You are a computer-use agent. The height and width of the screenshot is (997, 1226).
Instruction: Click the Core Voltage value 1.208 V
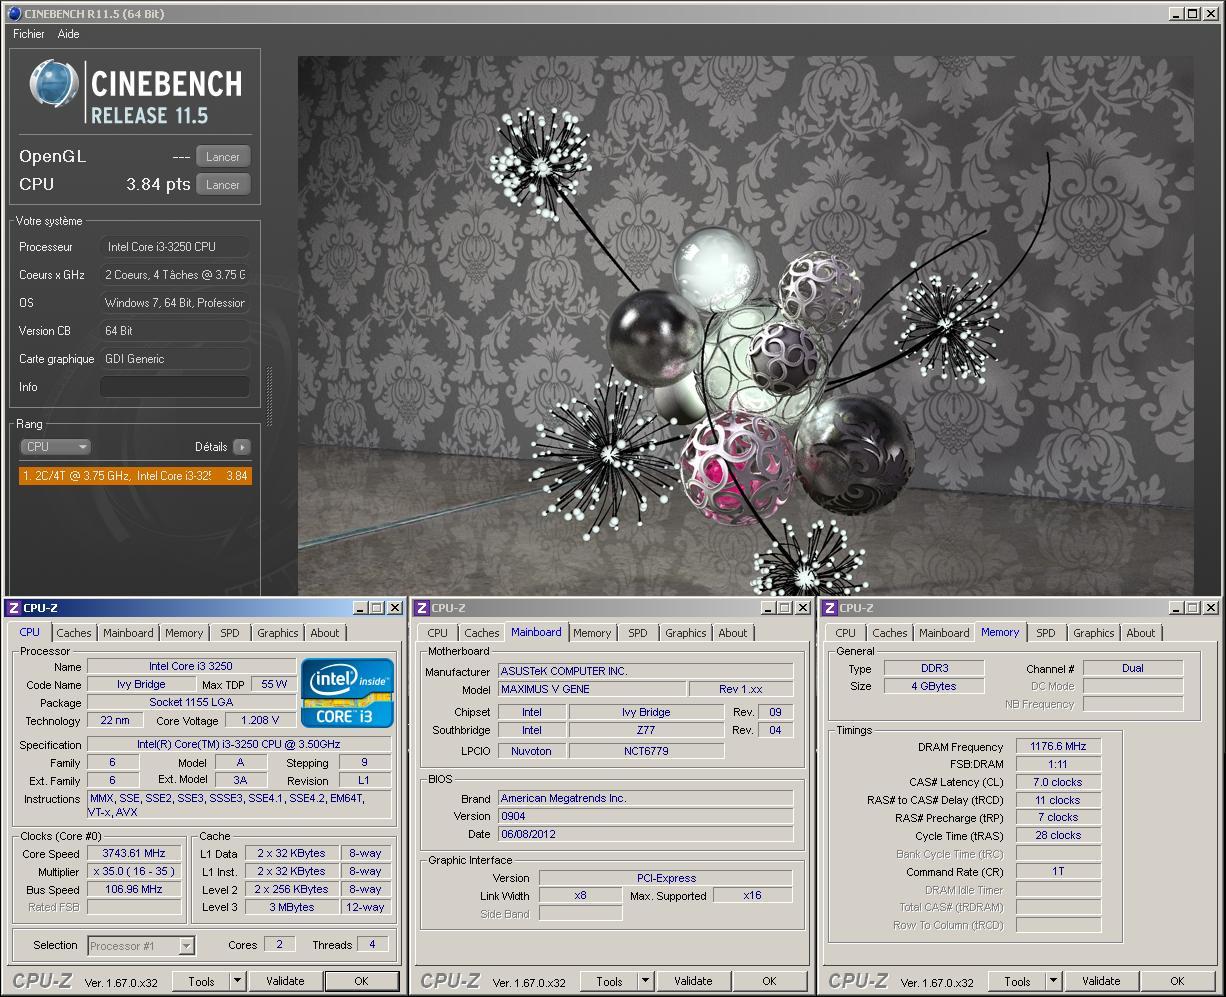coord(260,720)
